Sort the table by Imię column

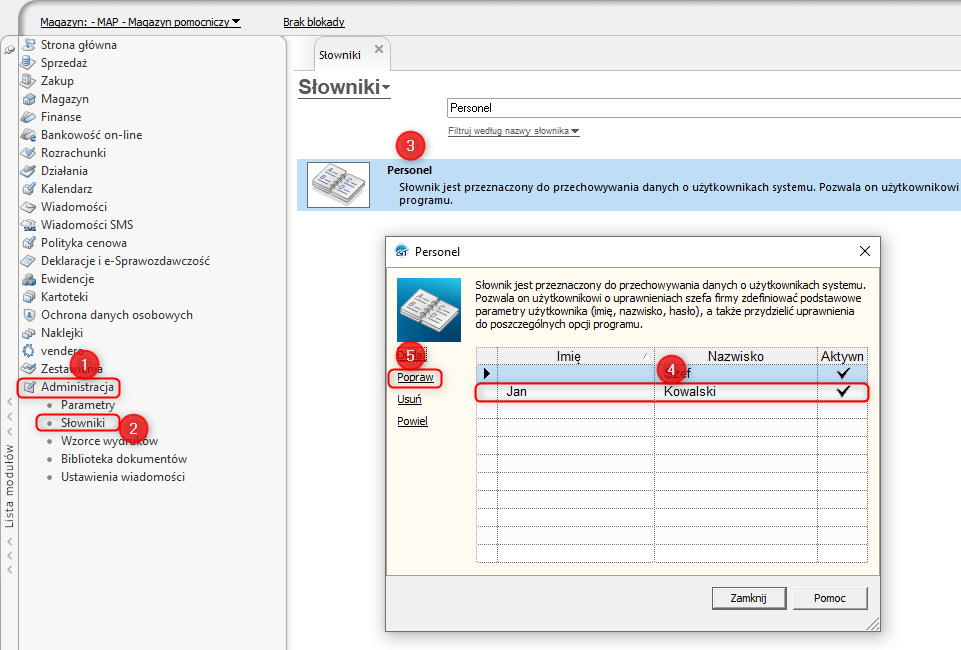(x=575, y=356)
